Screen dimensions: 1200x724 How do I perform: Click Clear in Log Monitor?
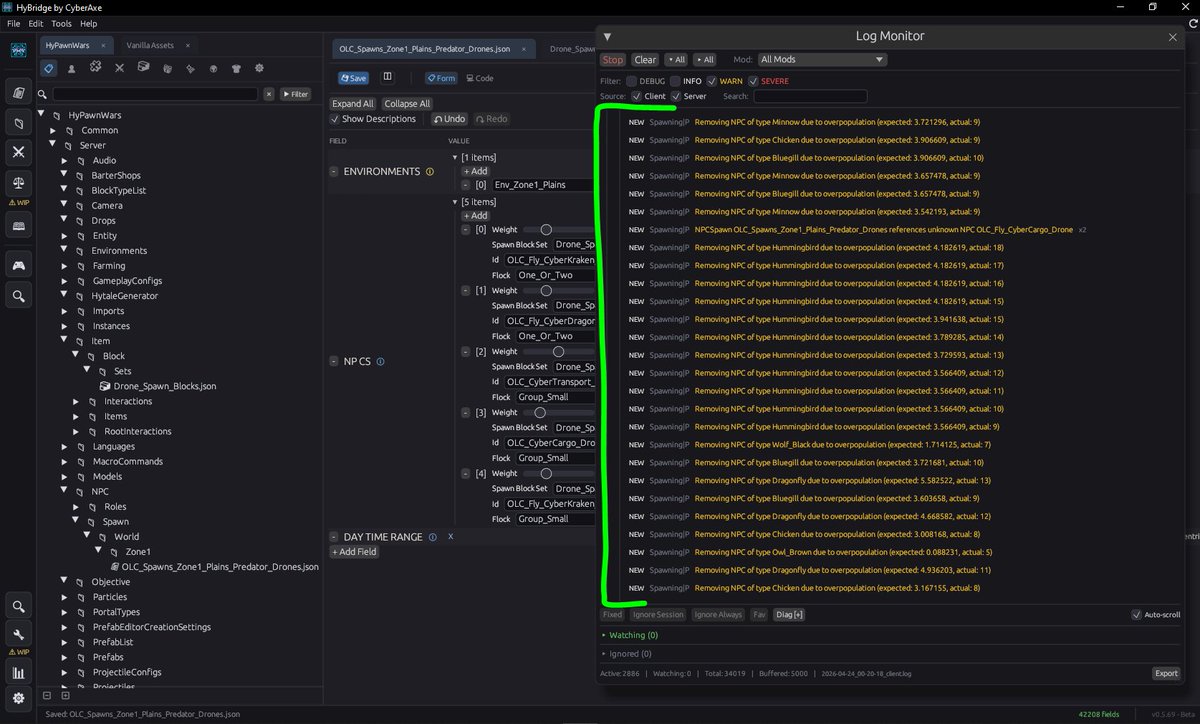click(646, 60)
